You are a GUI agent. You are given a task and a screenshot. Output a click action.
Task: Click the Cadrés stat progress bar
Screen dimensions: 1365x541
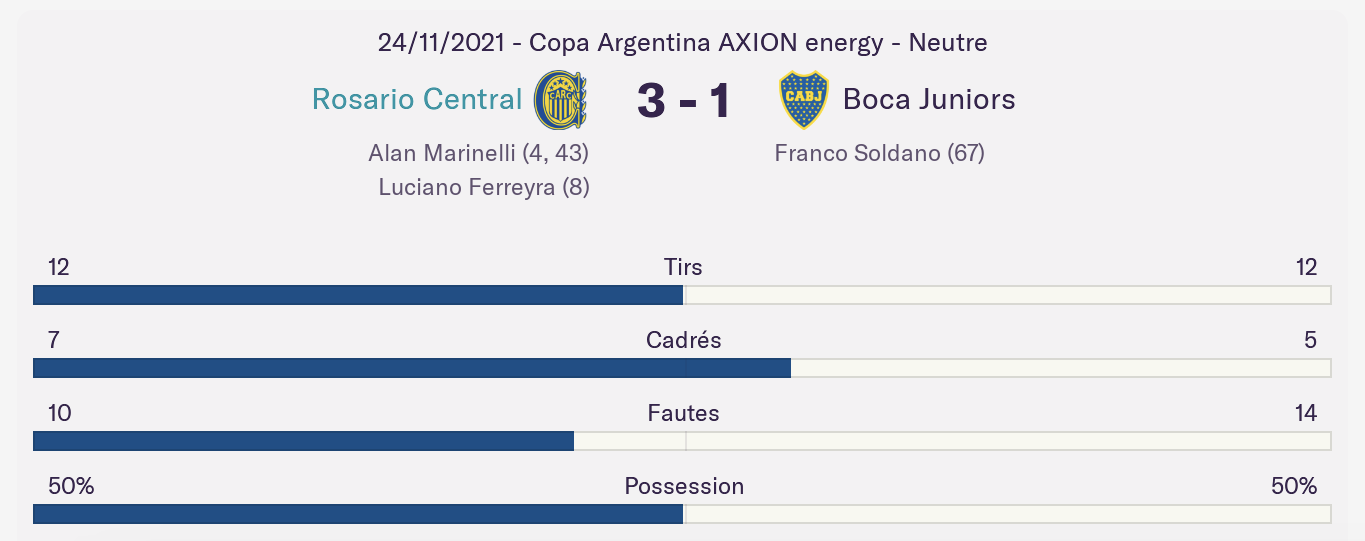(682, 368)
